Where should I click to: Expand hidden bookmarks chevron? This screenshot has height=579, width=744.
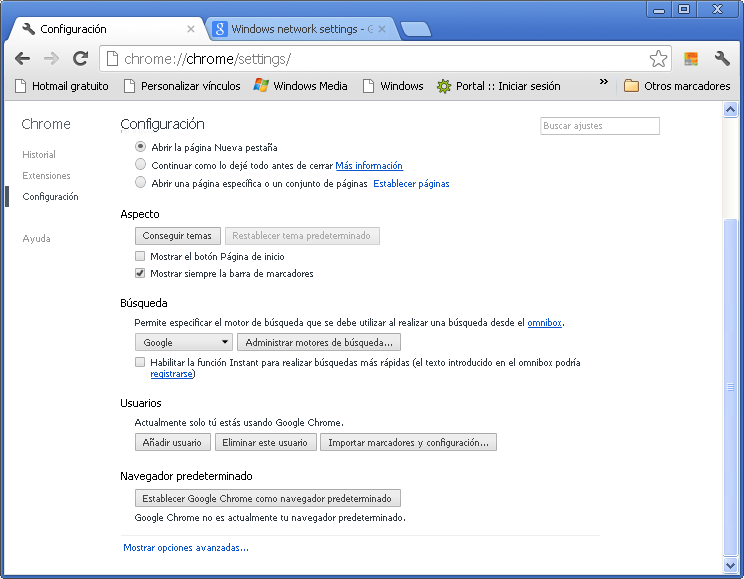(604, 82)
